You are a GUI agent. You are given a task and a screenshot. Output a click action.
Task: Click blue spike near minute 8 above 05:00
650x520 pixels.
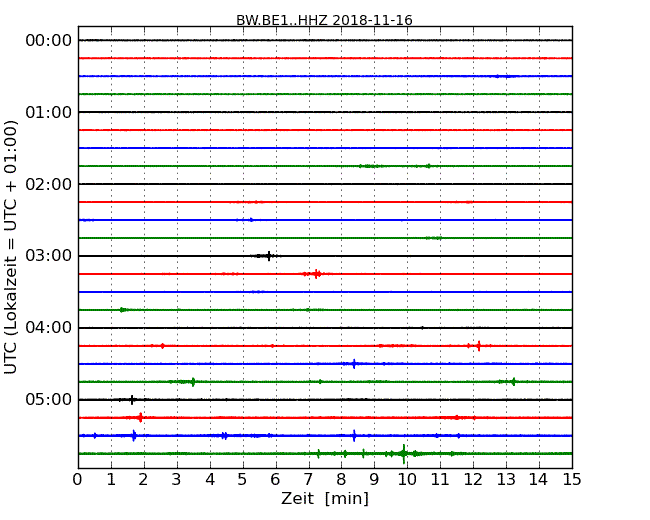click(x=354, y=364)
